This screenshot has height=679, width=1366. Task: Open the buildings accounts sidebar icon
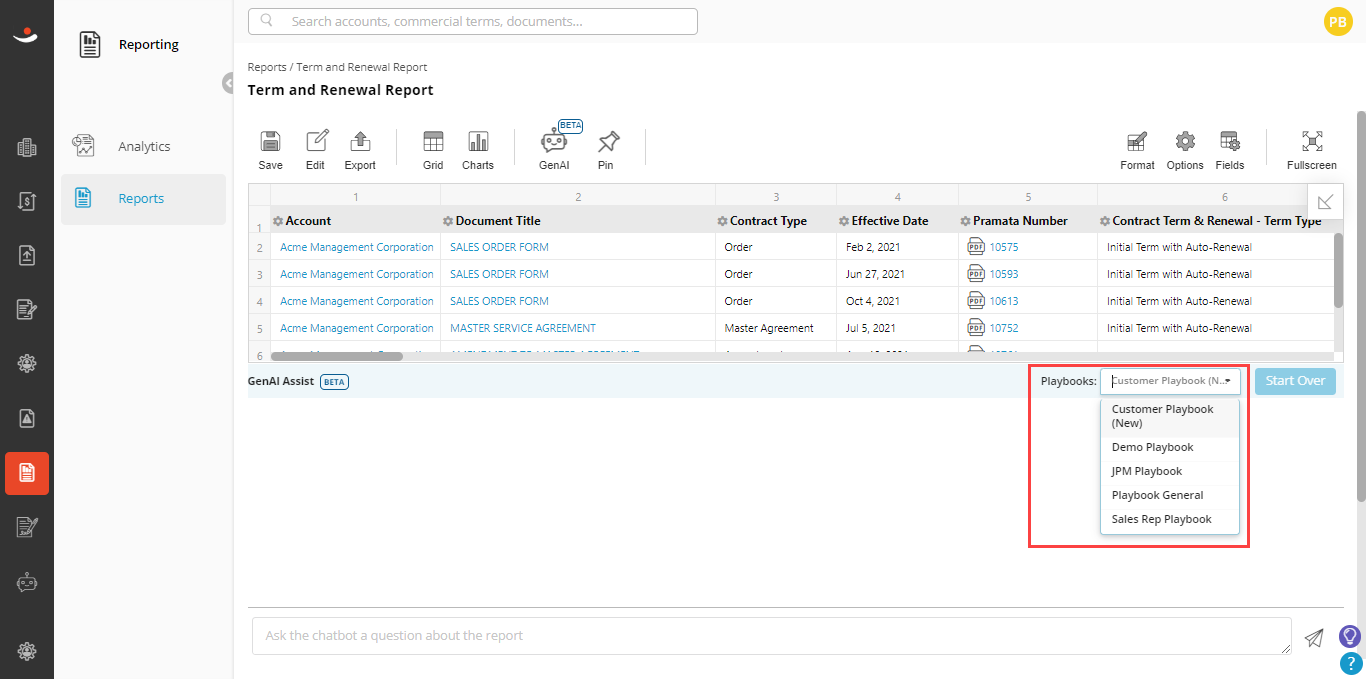tap(27, 148)
